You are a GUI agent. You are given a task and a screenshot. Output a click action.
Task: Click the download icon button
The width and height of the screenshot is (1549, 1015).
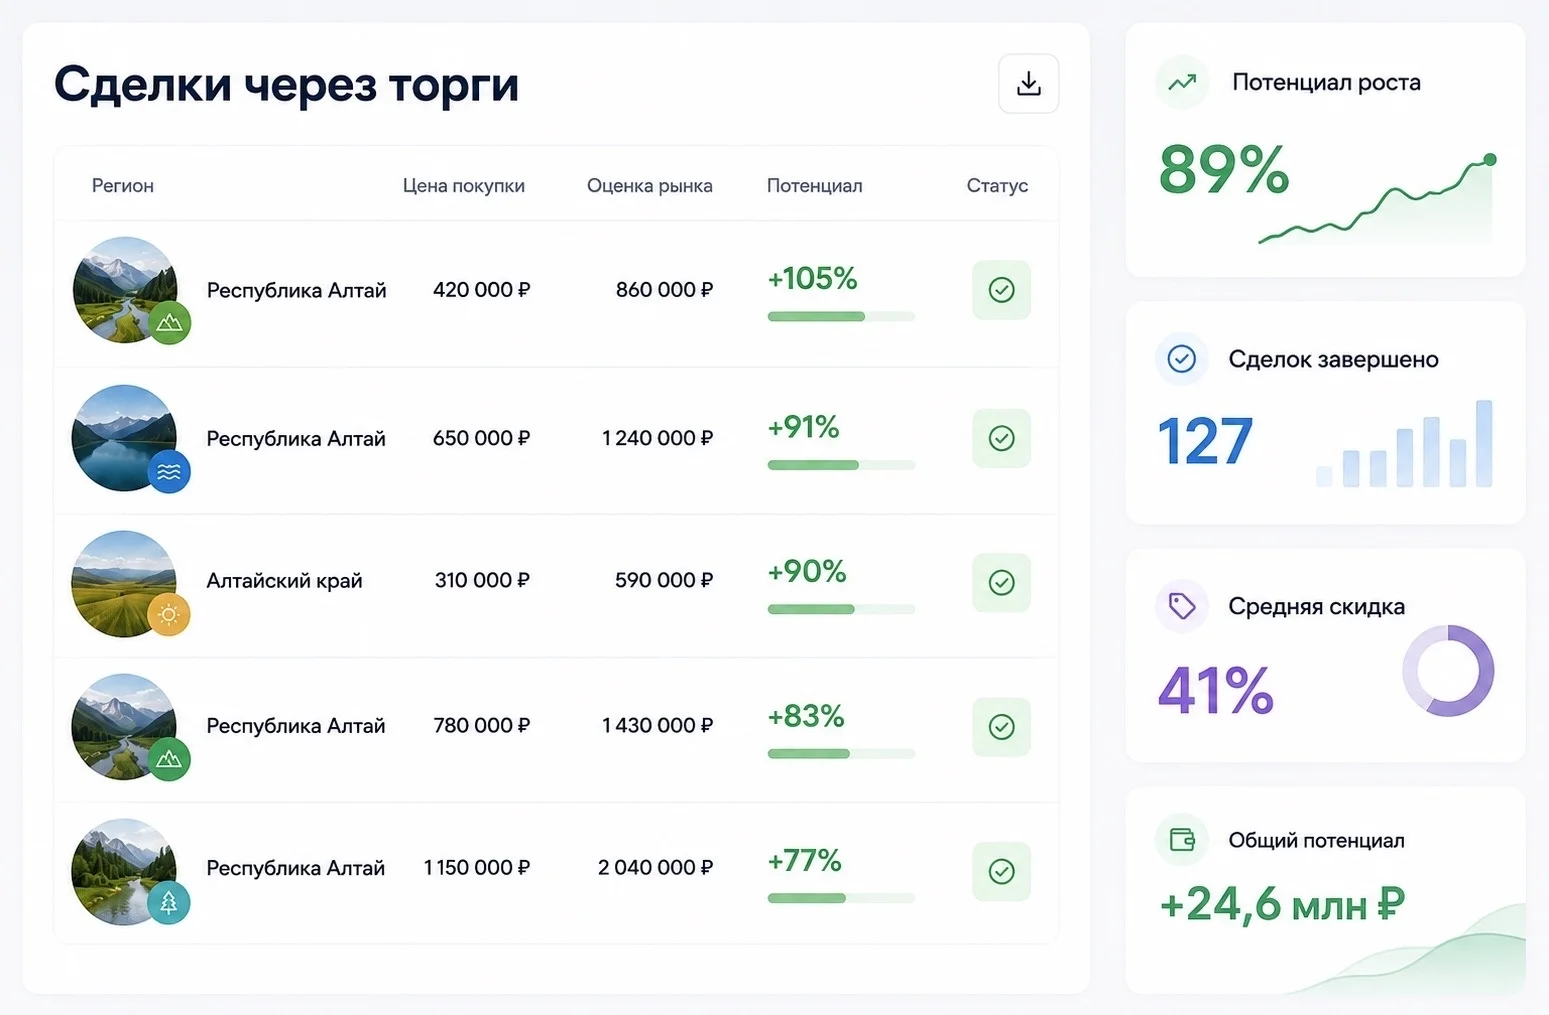[1028, 84]
